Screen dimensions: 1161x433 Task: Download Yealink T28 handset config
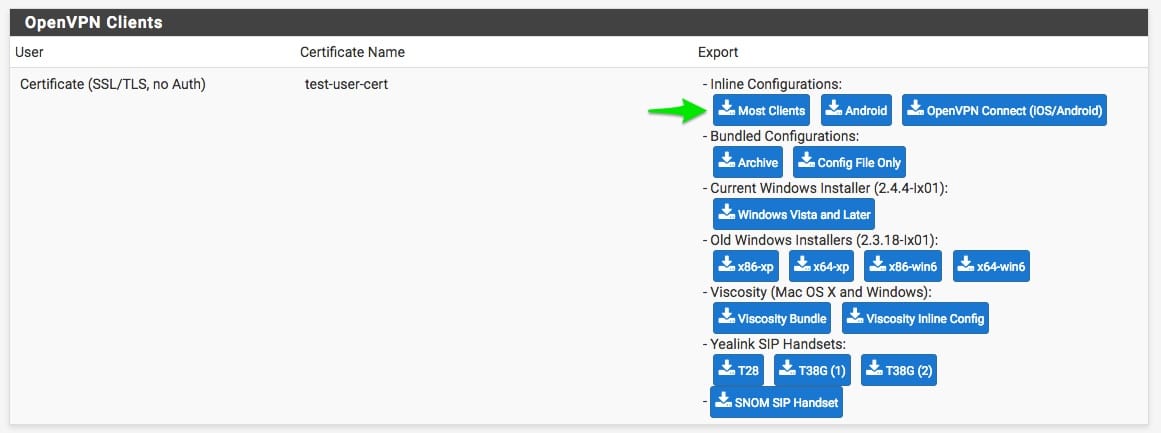pyautogui.click(x=738, y=370)
